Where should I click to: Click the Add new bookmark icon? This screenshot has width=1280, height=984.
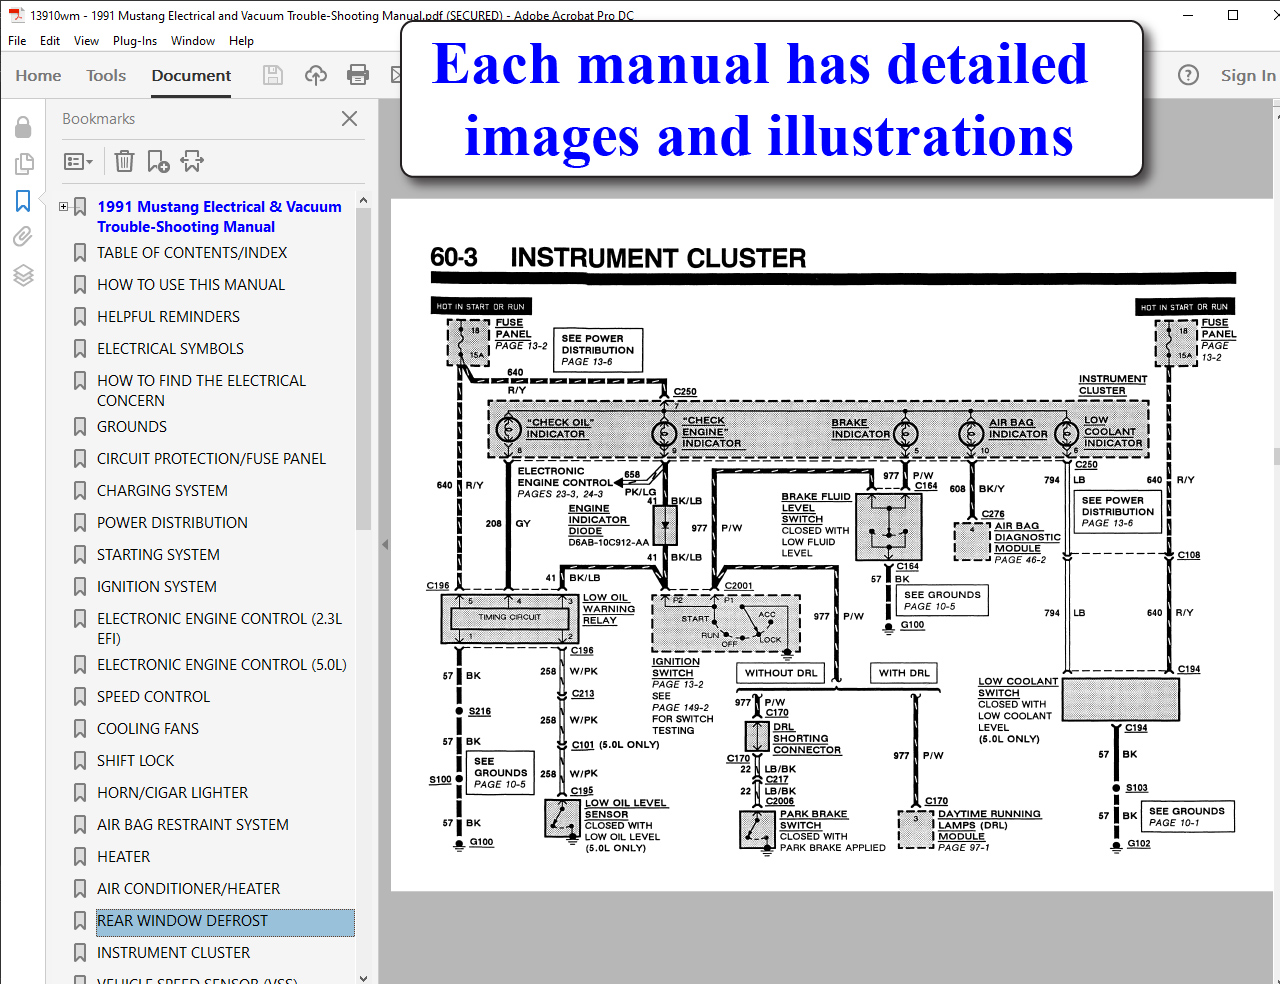pos(158,161)
